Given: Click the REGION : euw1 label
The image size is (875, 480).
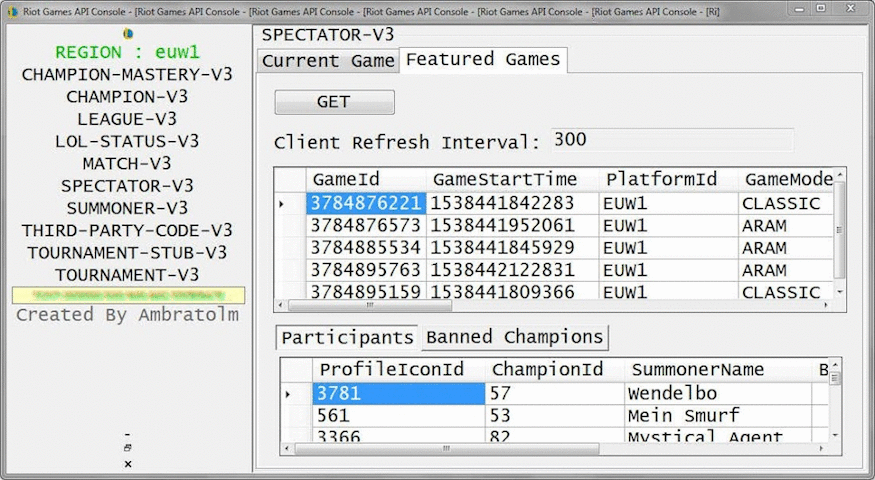Looking at the screenshot, I should [x=126, y=53].
